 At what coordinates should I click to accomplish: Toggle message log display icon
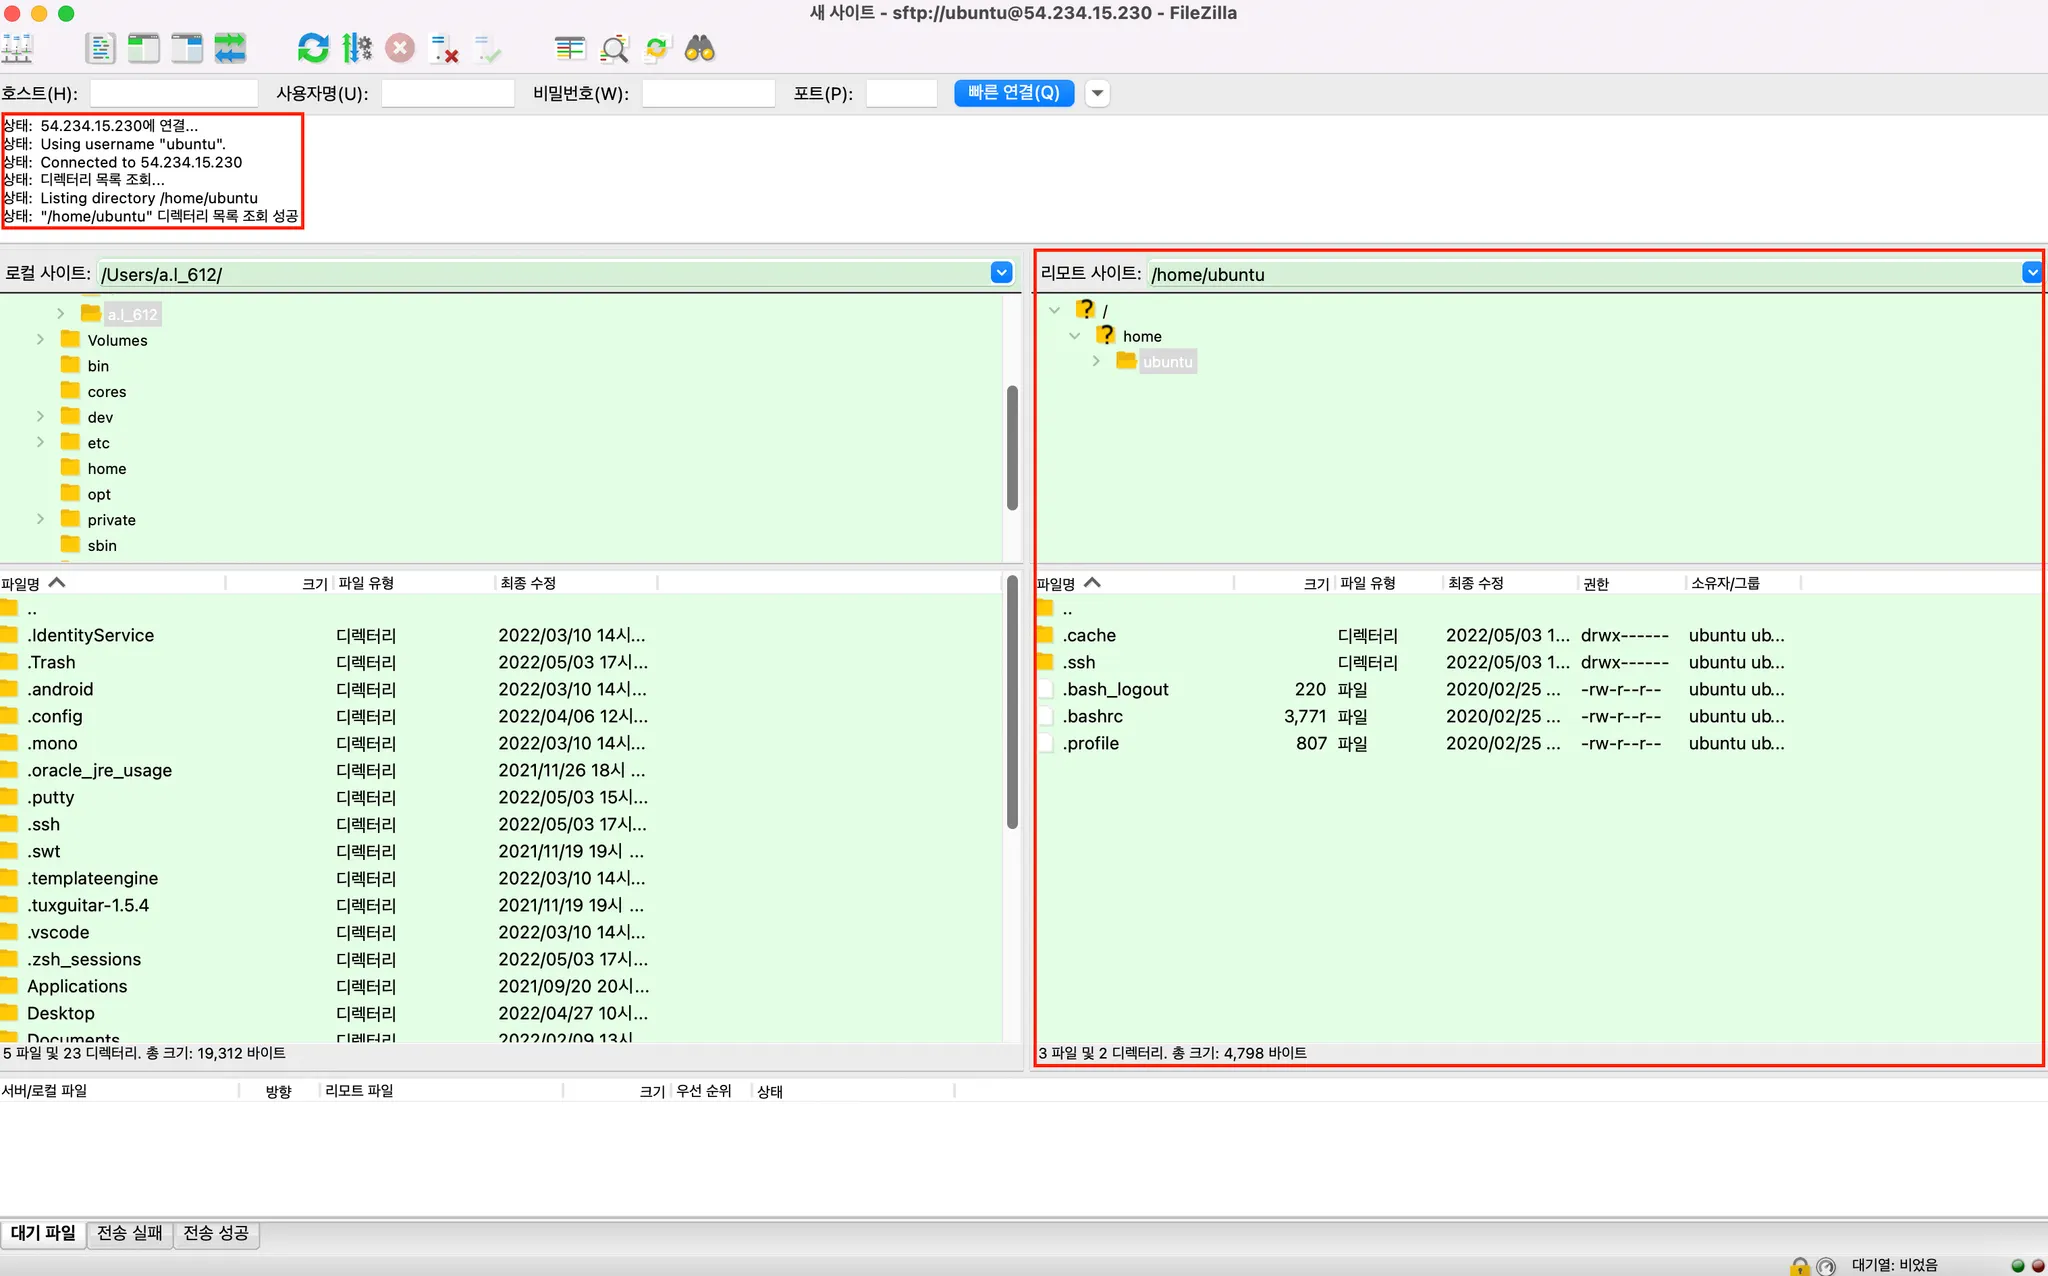(x=100, y=48)
